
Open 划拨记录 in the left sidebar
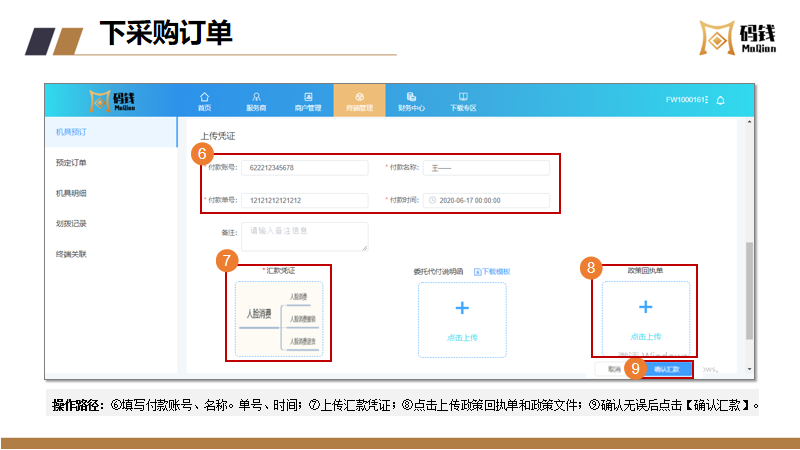[71, 223]
